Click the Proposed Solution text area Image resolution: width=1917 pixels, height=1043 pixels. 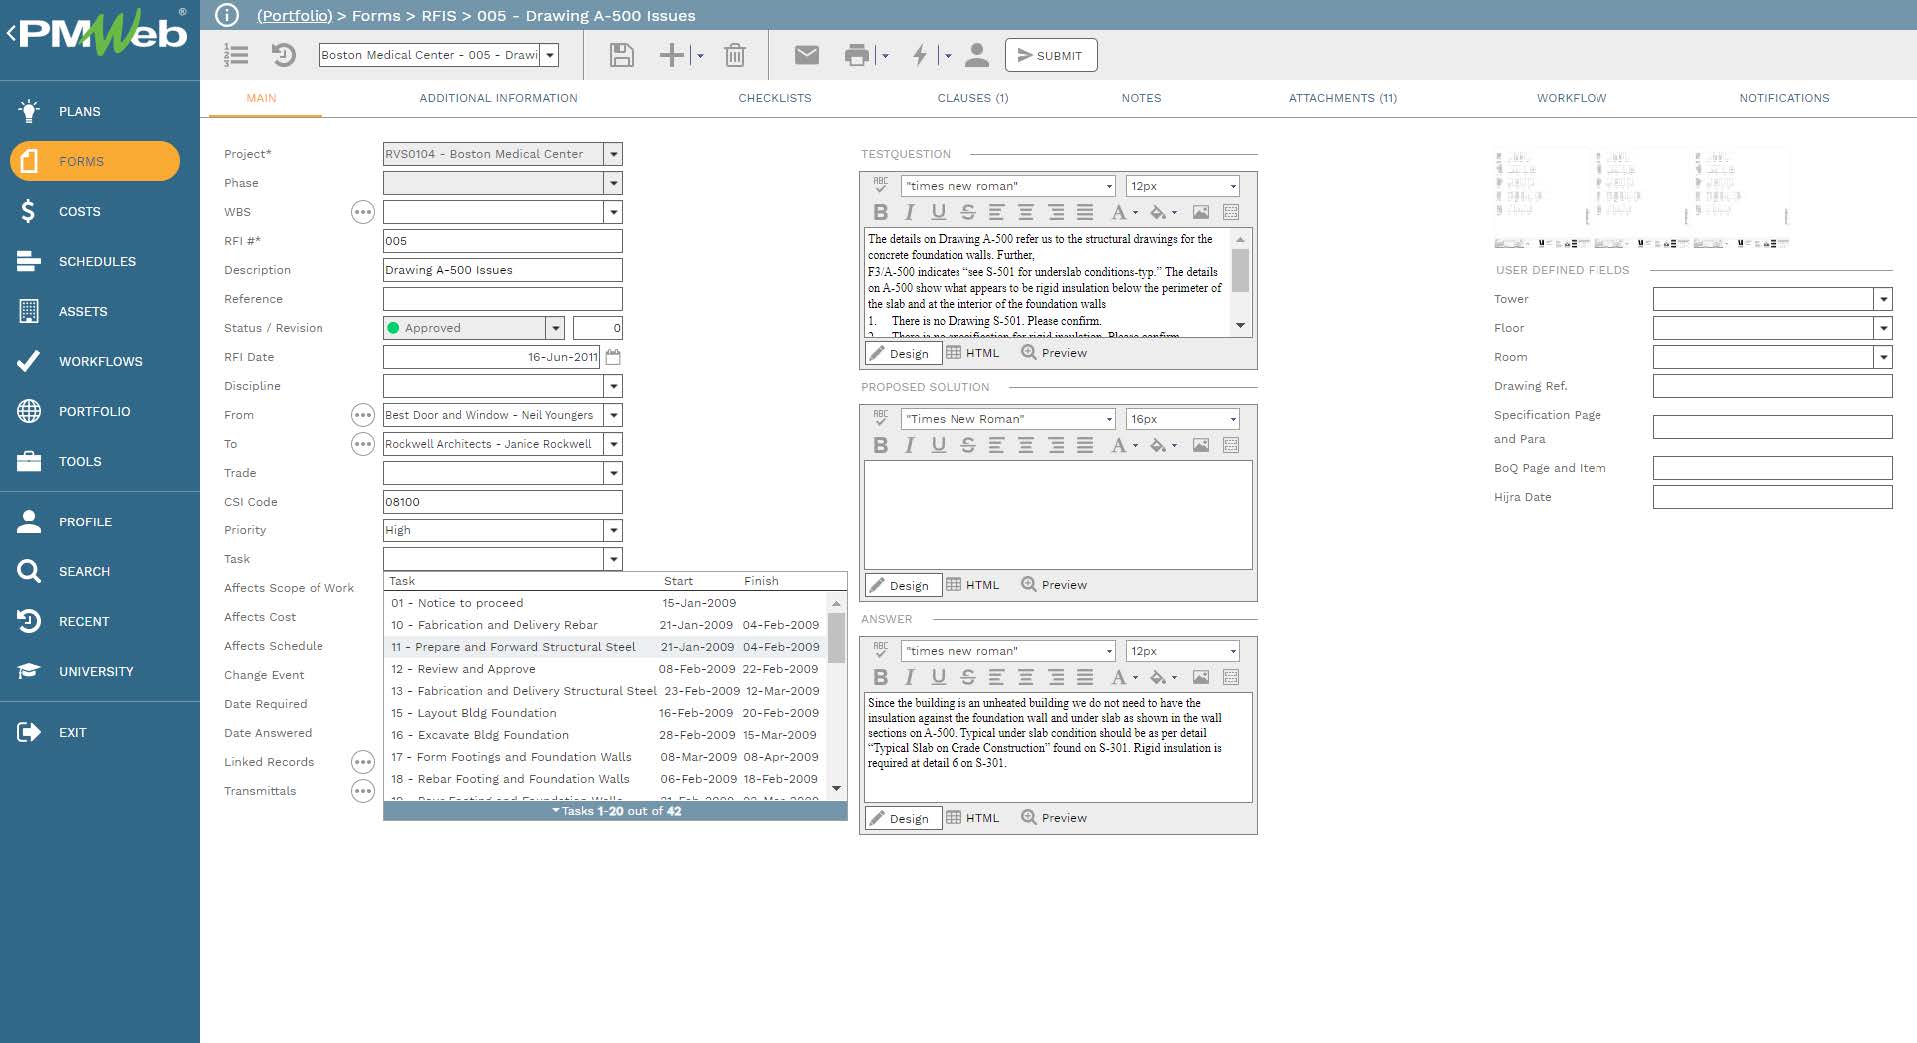(1058, 515)
